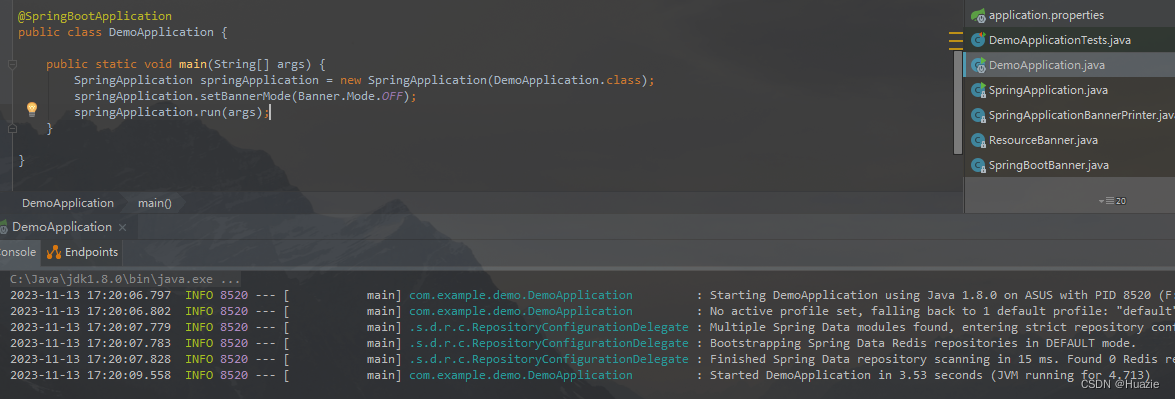The width and height of the screenshot is (1175, 399).
Task: Click the ResourceBanner.java locked class icon
Action: click(x=978, y=140)
